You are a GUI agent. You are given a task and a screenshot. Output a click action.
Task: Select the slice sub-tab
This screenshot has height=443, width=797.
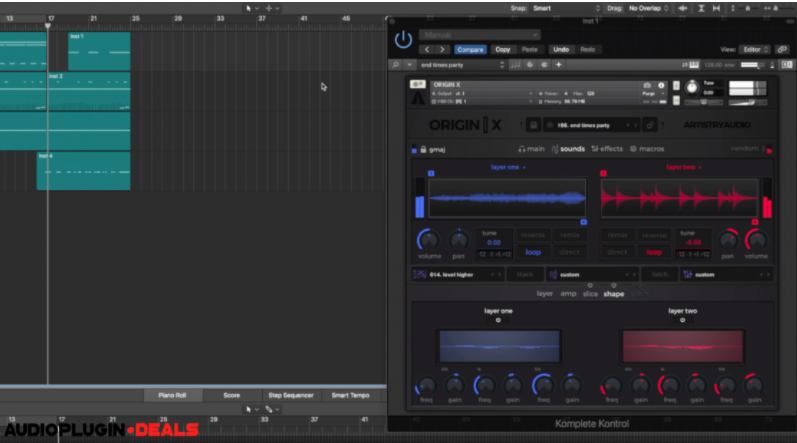pyautogui.click(x=590, y=294)
